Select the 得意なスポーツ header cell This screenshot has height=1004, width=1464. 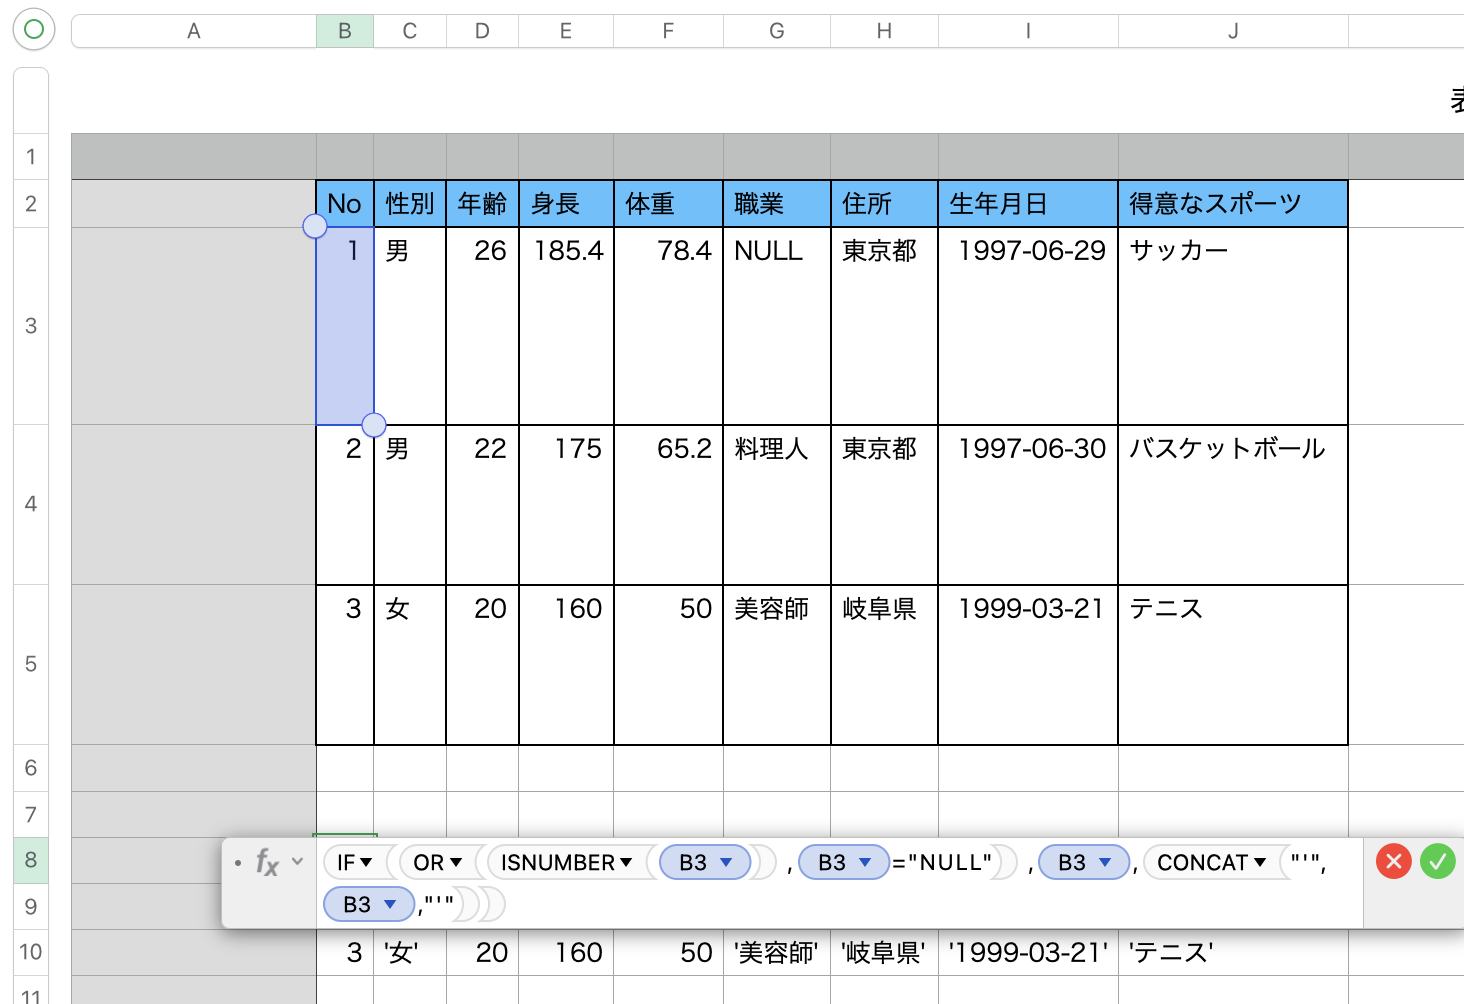point(1232,203)
